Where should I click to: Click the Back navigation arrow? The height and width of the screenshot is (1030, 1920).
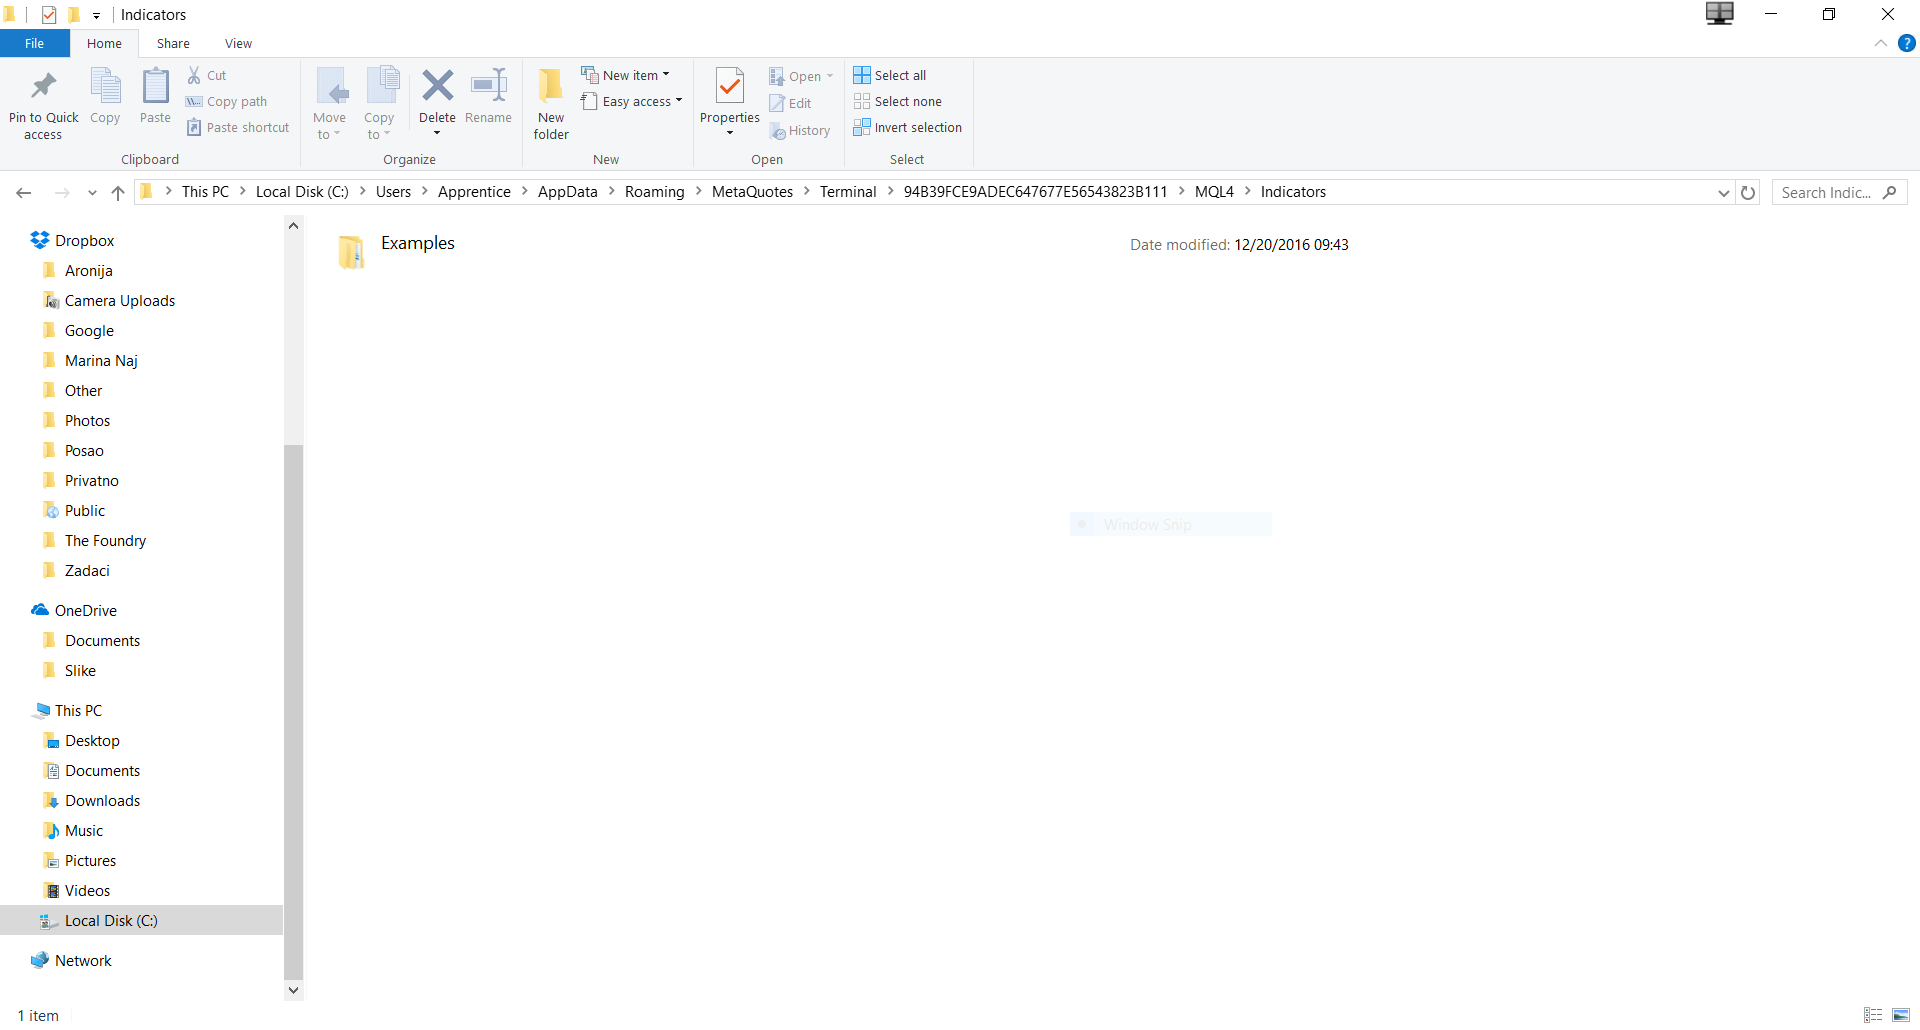(x=24, y=192)
